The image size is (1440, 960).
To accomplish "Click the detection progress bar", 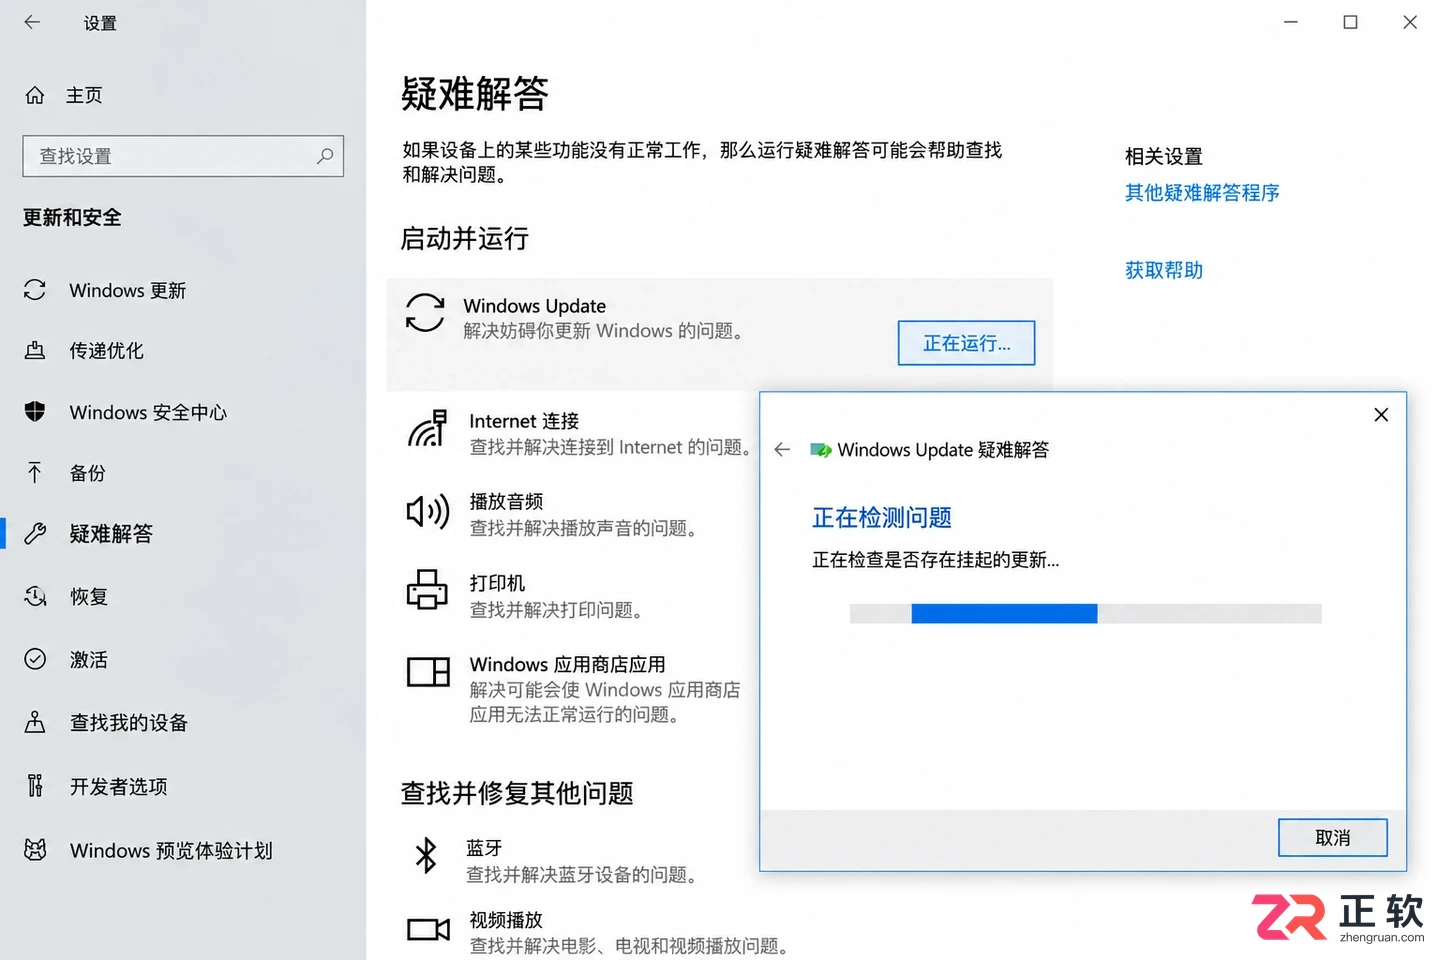I will (1086, 613).
